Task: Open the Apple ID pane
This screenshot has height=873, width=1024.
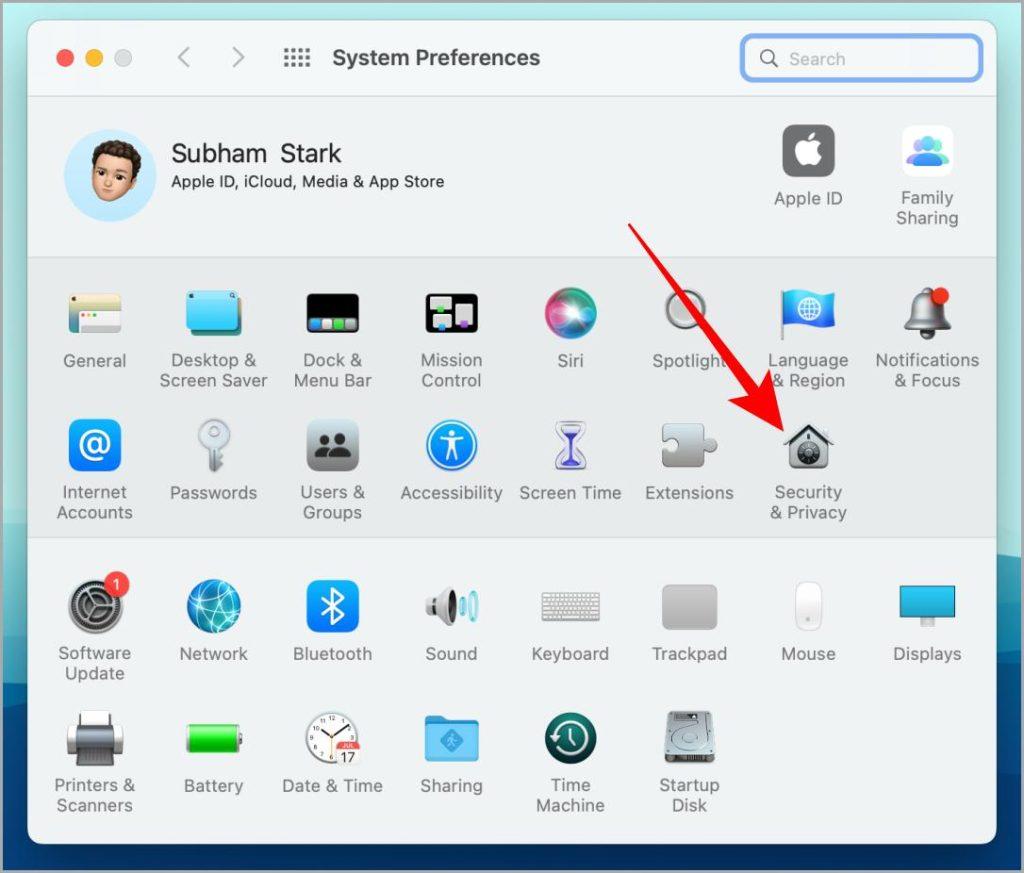Action: (x=808, y=151)
